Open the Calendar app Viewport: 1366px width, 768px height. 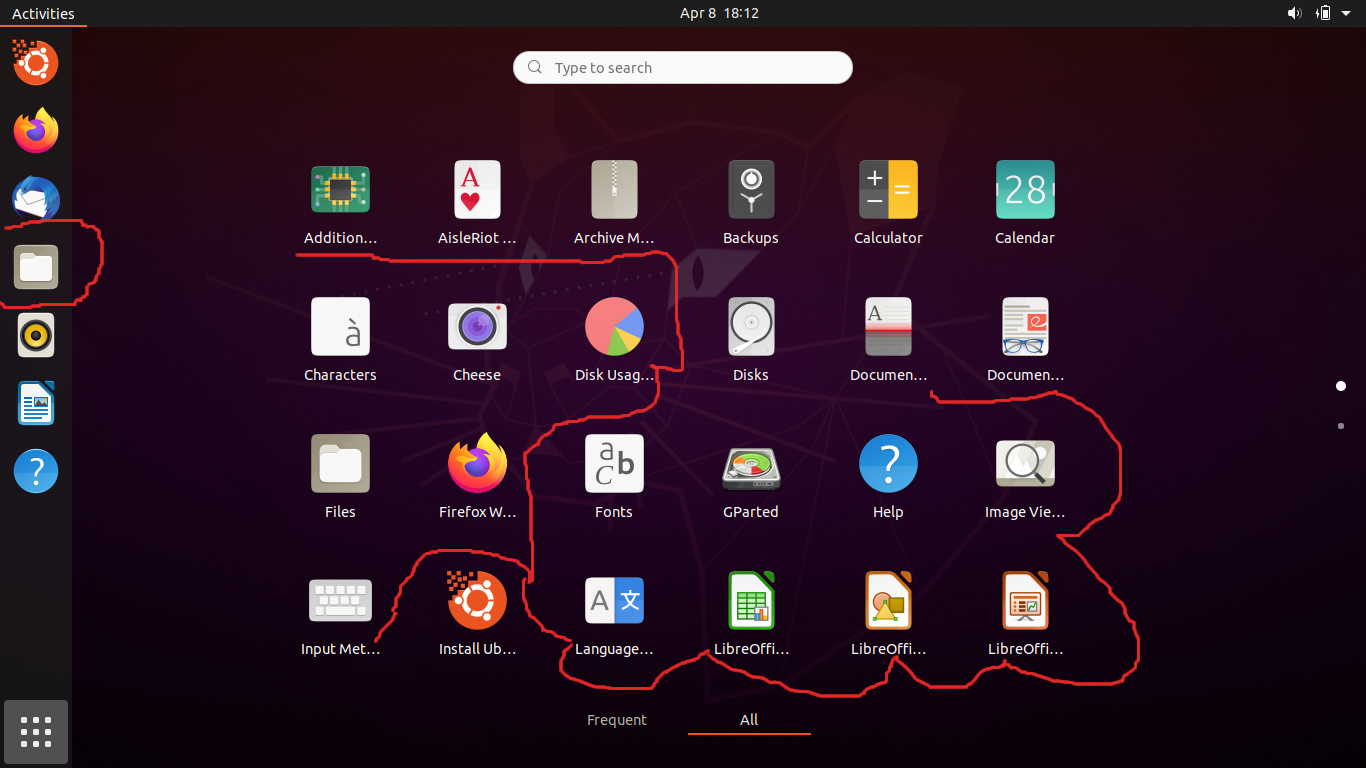click(x=1025, y=190)
